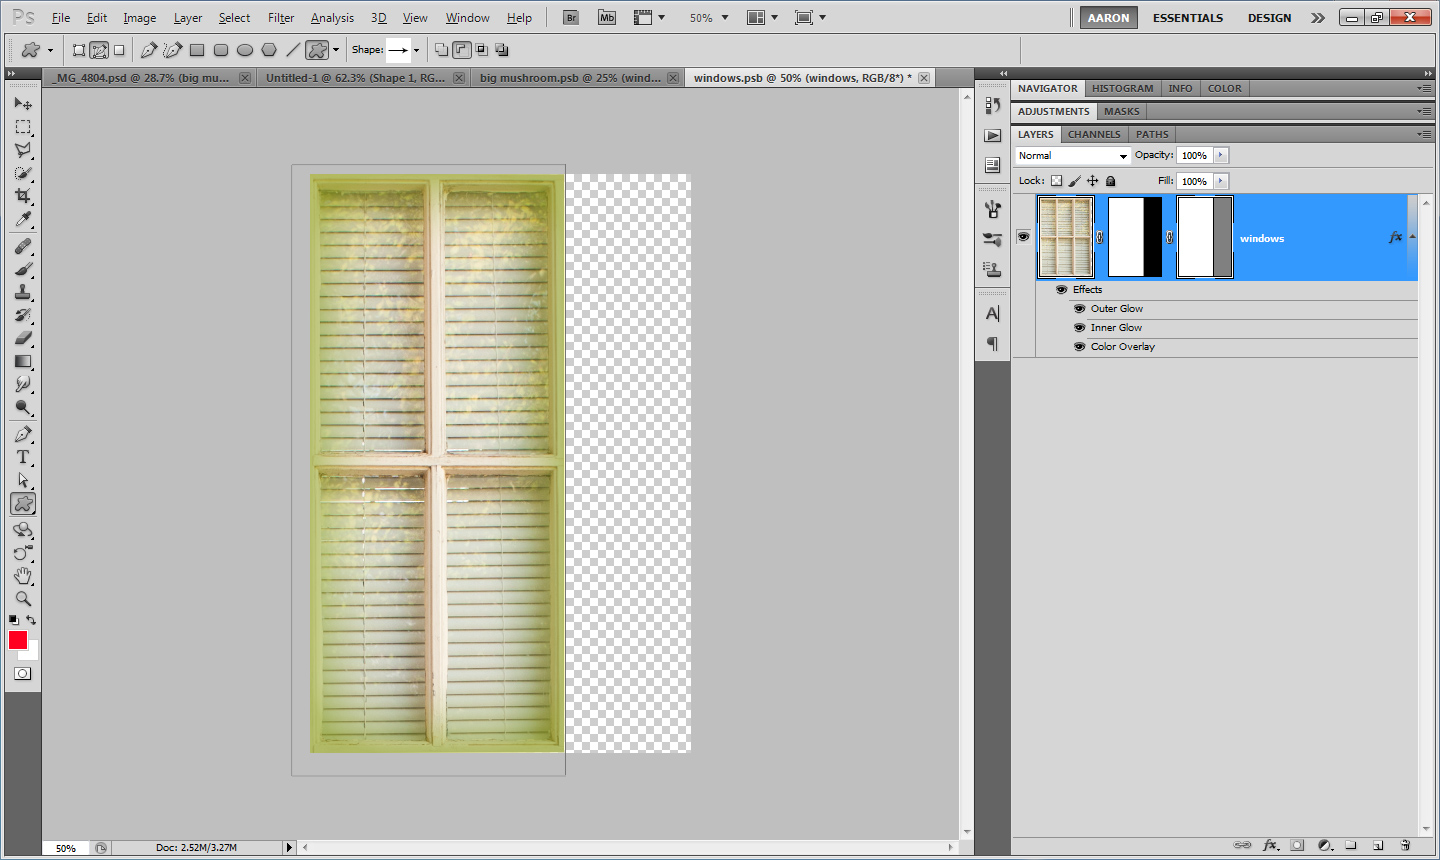Screen dimensions: 1440x860
Task: Click the windows layer thumbnail
Action: (x=1065, y=237)
